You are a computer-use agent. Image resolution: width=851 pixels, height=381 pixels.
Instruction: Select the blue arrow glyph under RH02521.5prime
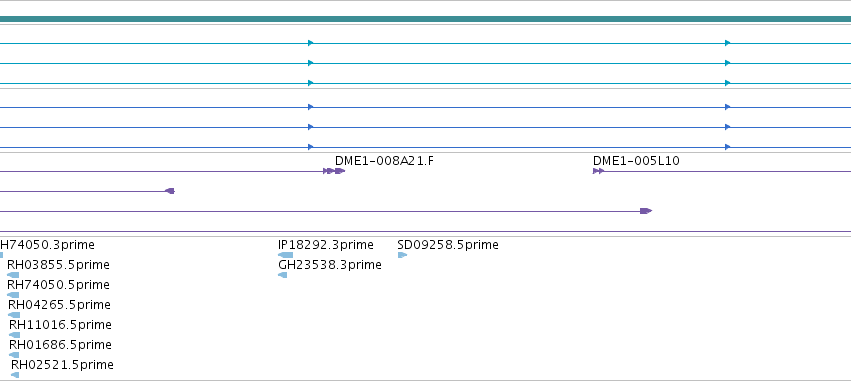[15, 375]
